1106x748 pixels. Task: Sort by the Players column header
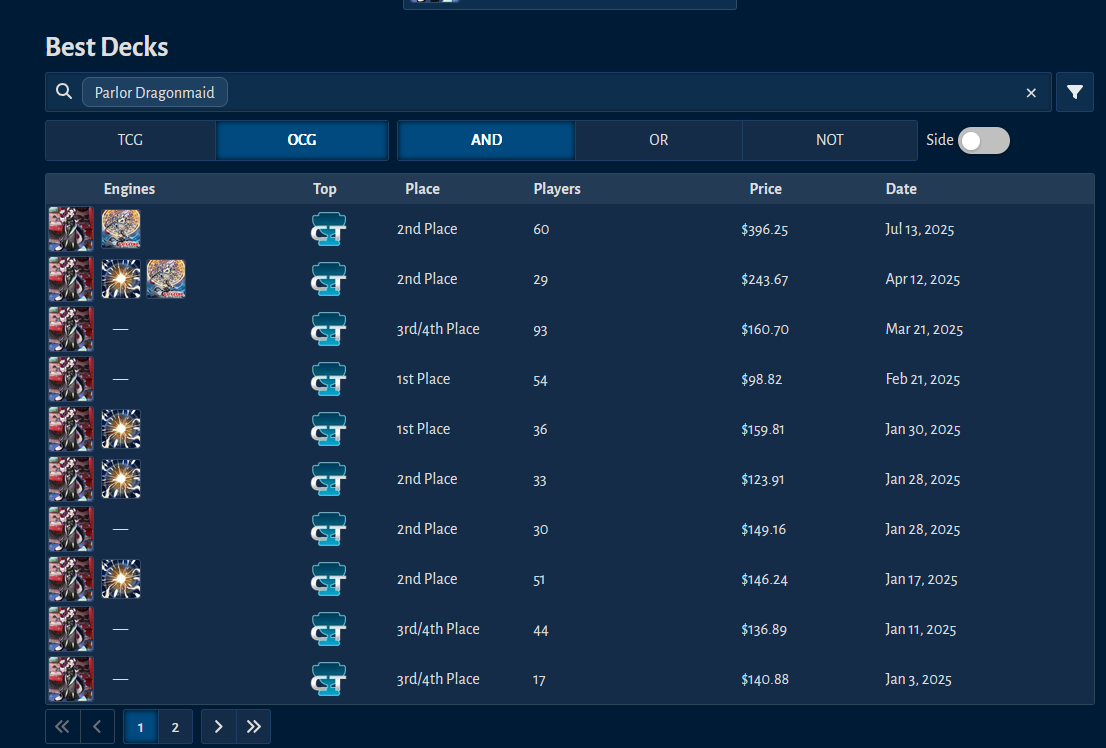557,188
